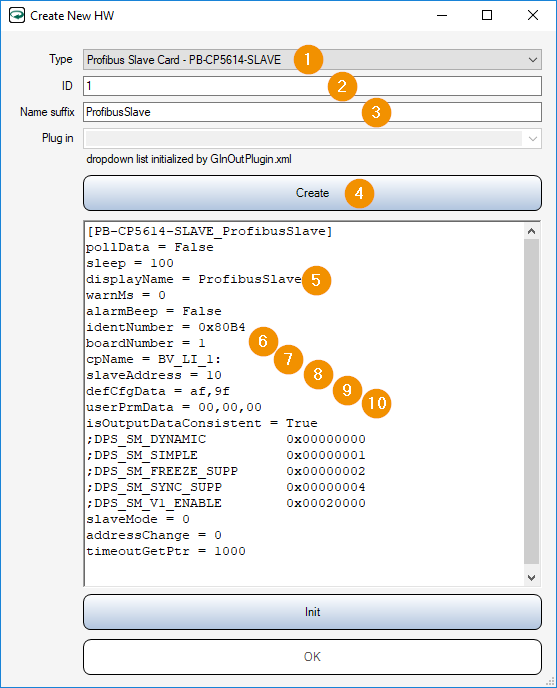Click the boardNumber = 1 line

[x=146, y=344]
